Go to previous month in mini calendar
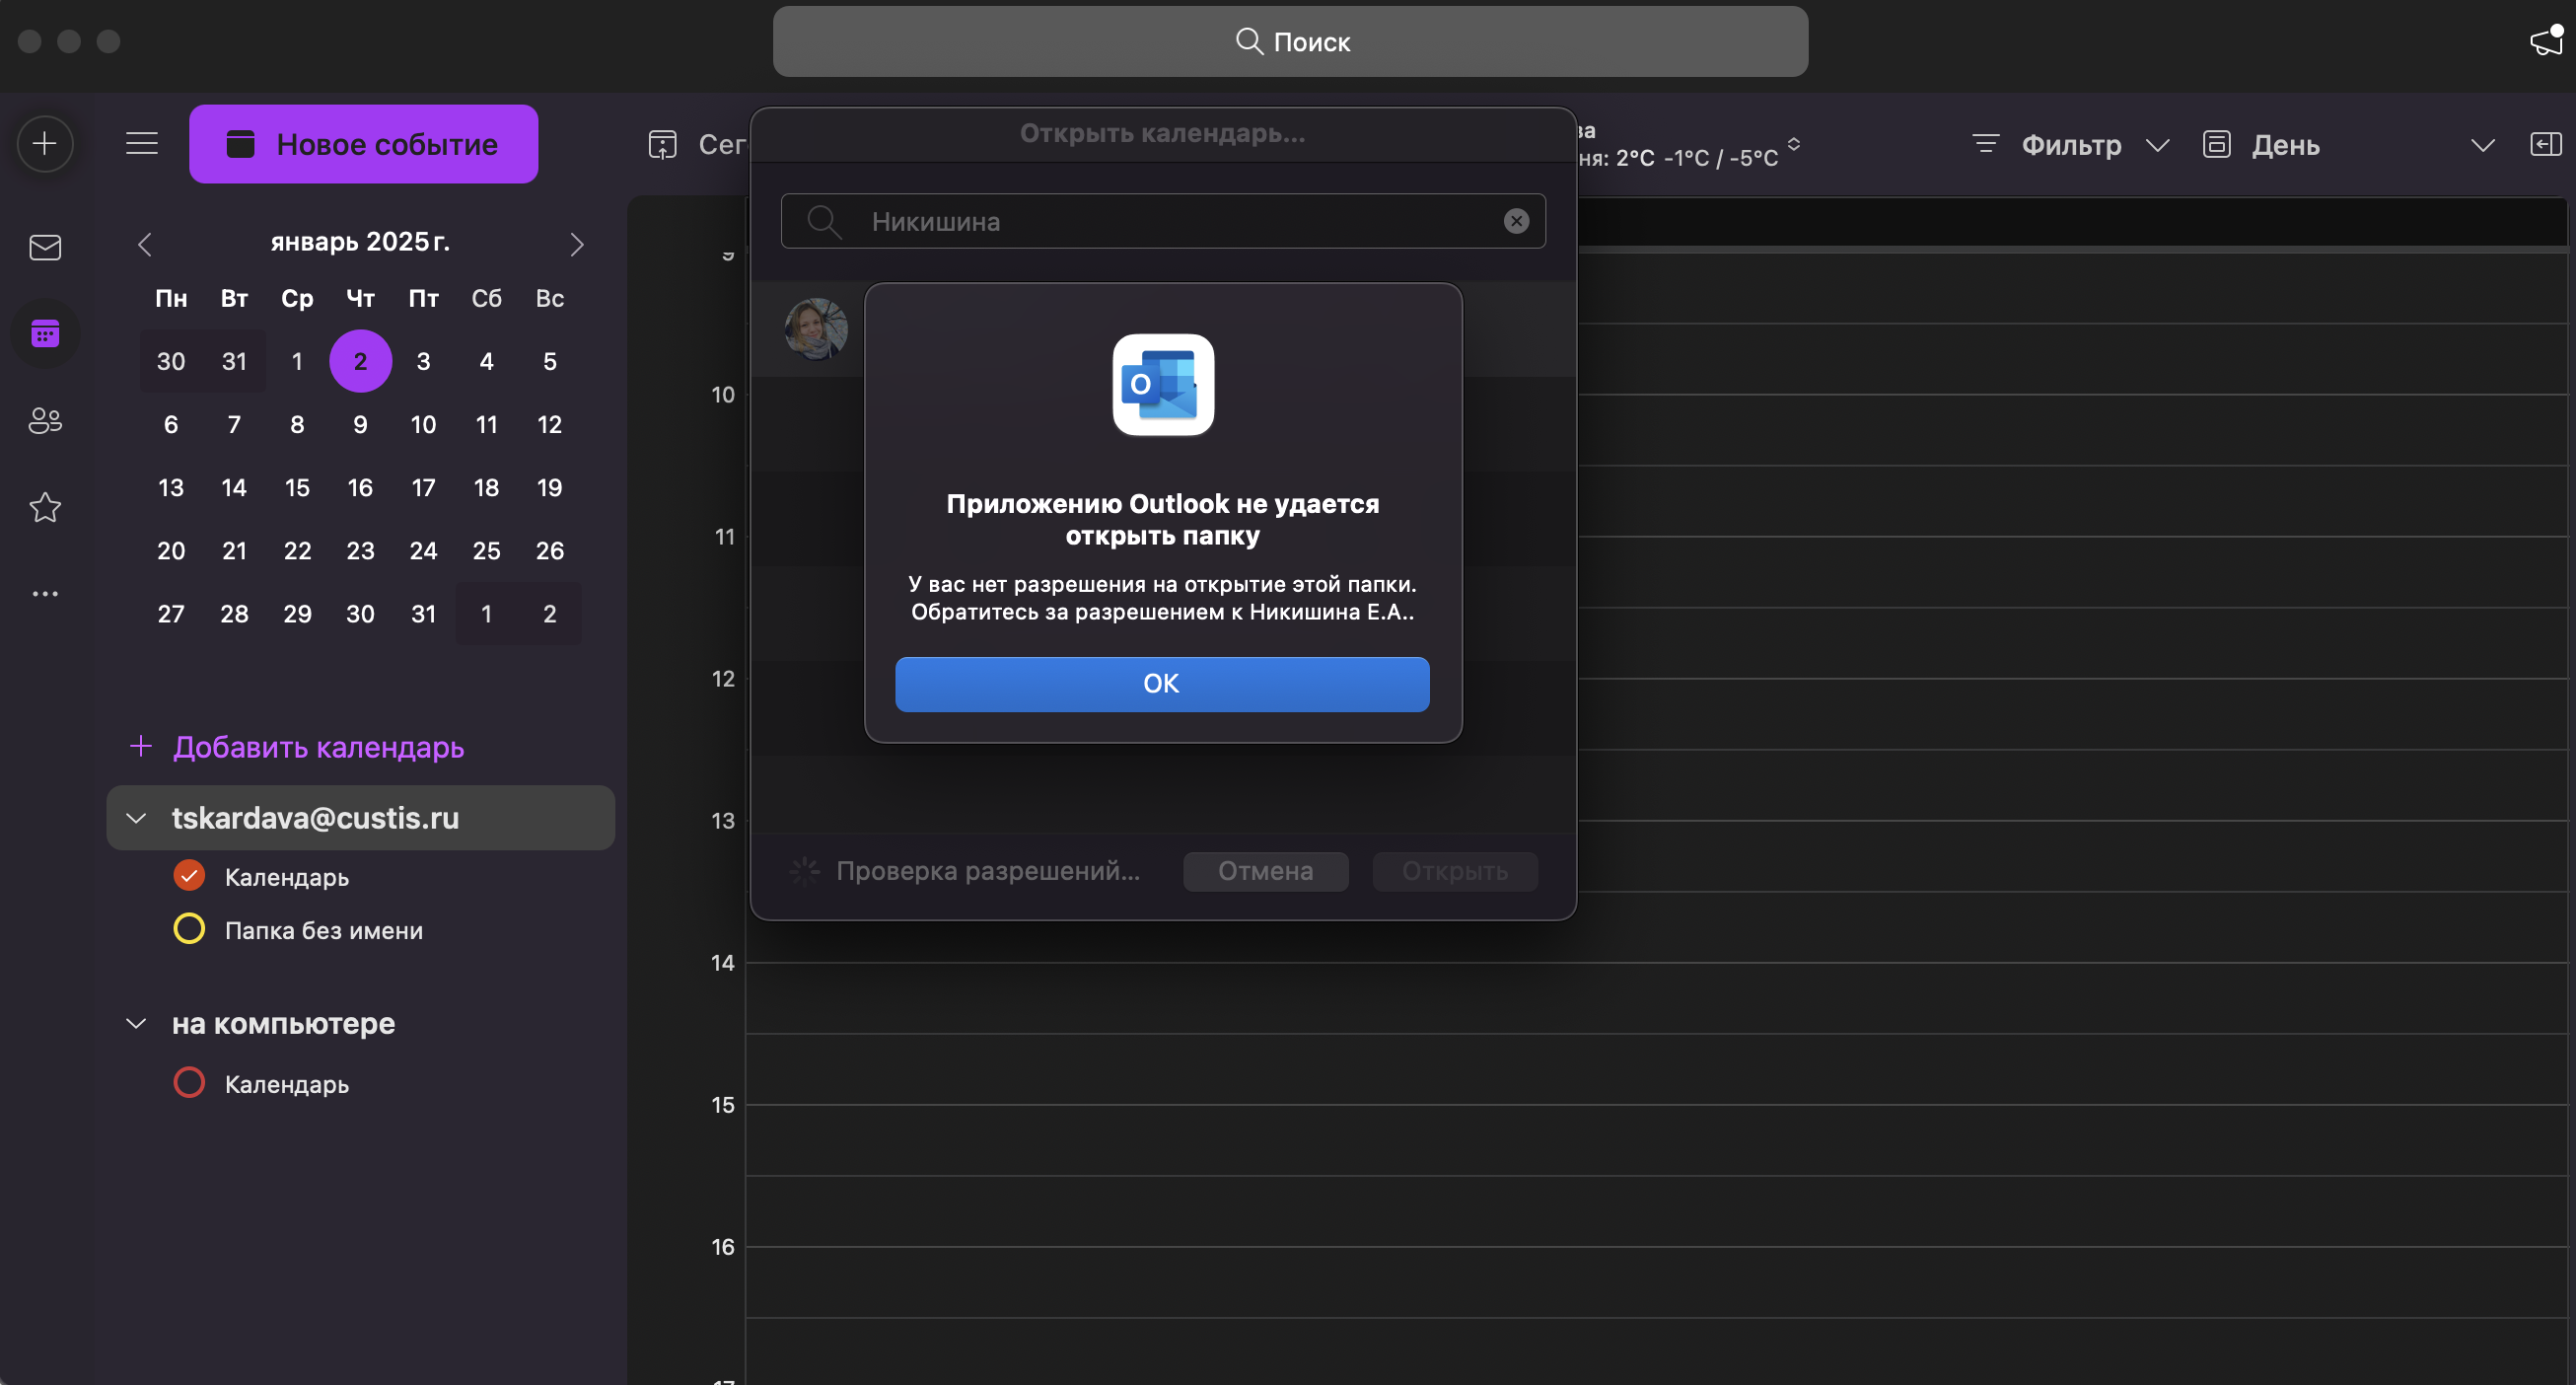This screenshot has height=1385, width=2576. pyautogui.click(x=145, y=244)
